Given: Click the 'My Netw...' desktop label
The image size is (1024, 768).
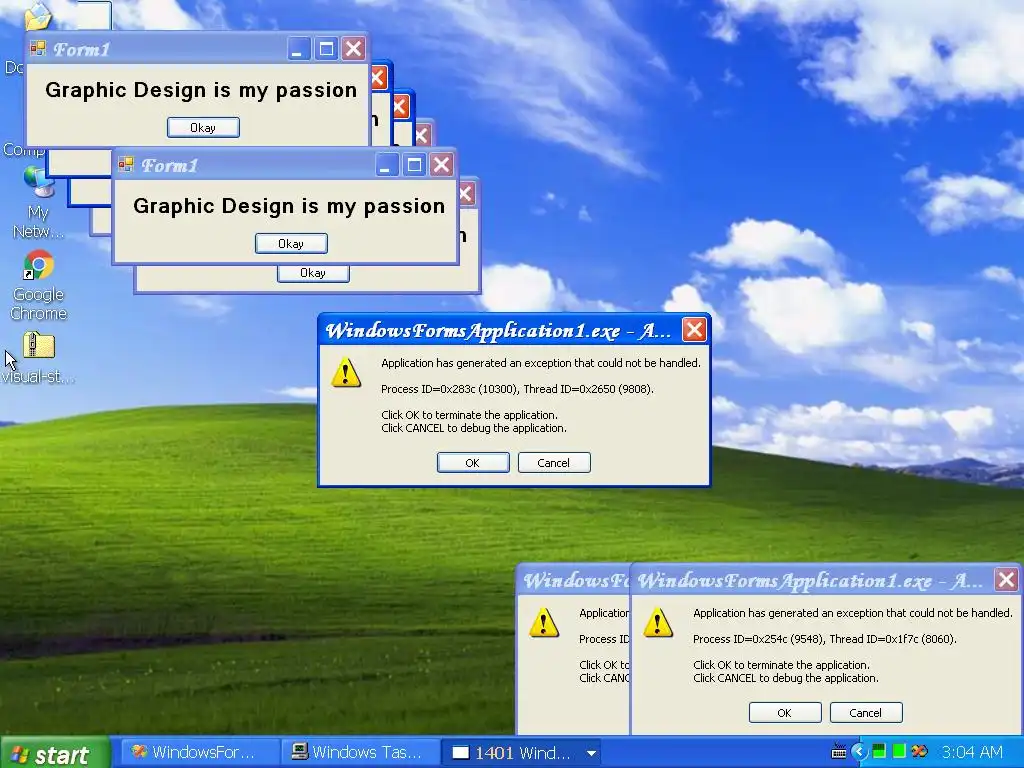Looking at the screenshot, I should click(39, 222).
